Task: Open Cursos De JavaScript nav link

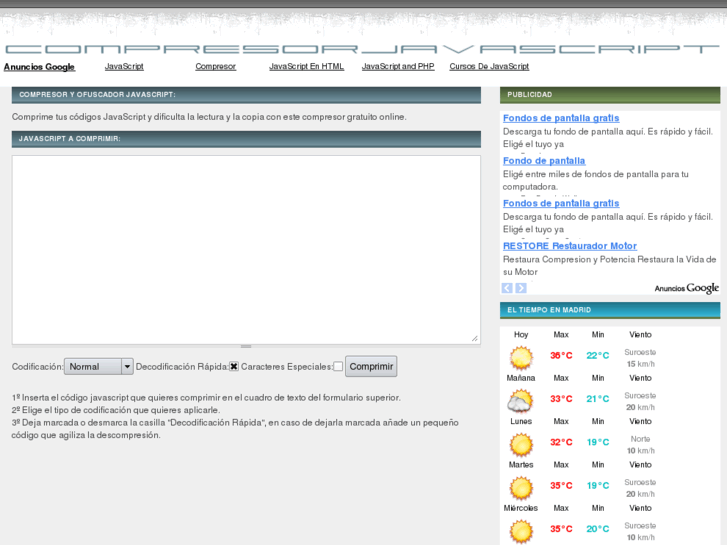Action: point(489,66)
